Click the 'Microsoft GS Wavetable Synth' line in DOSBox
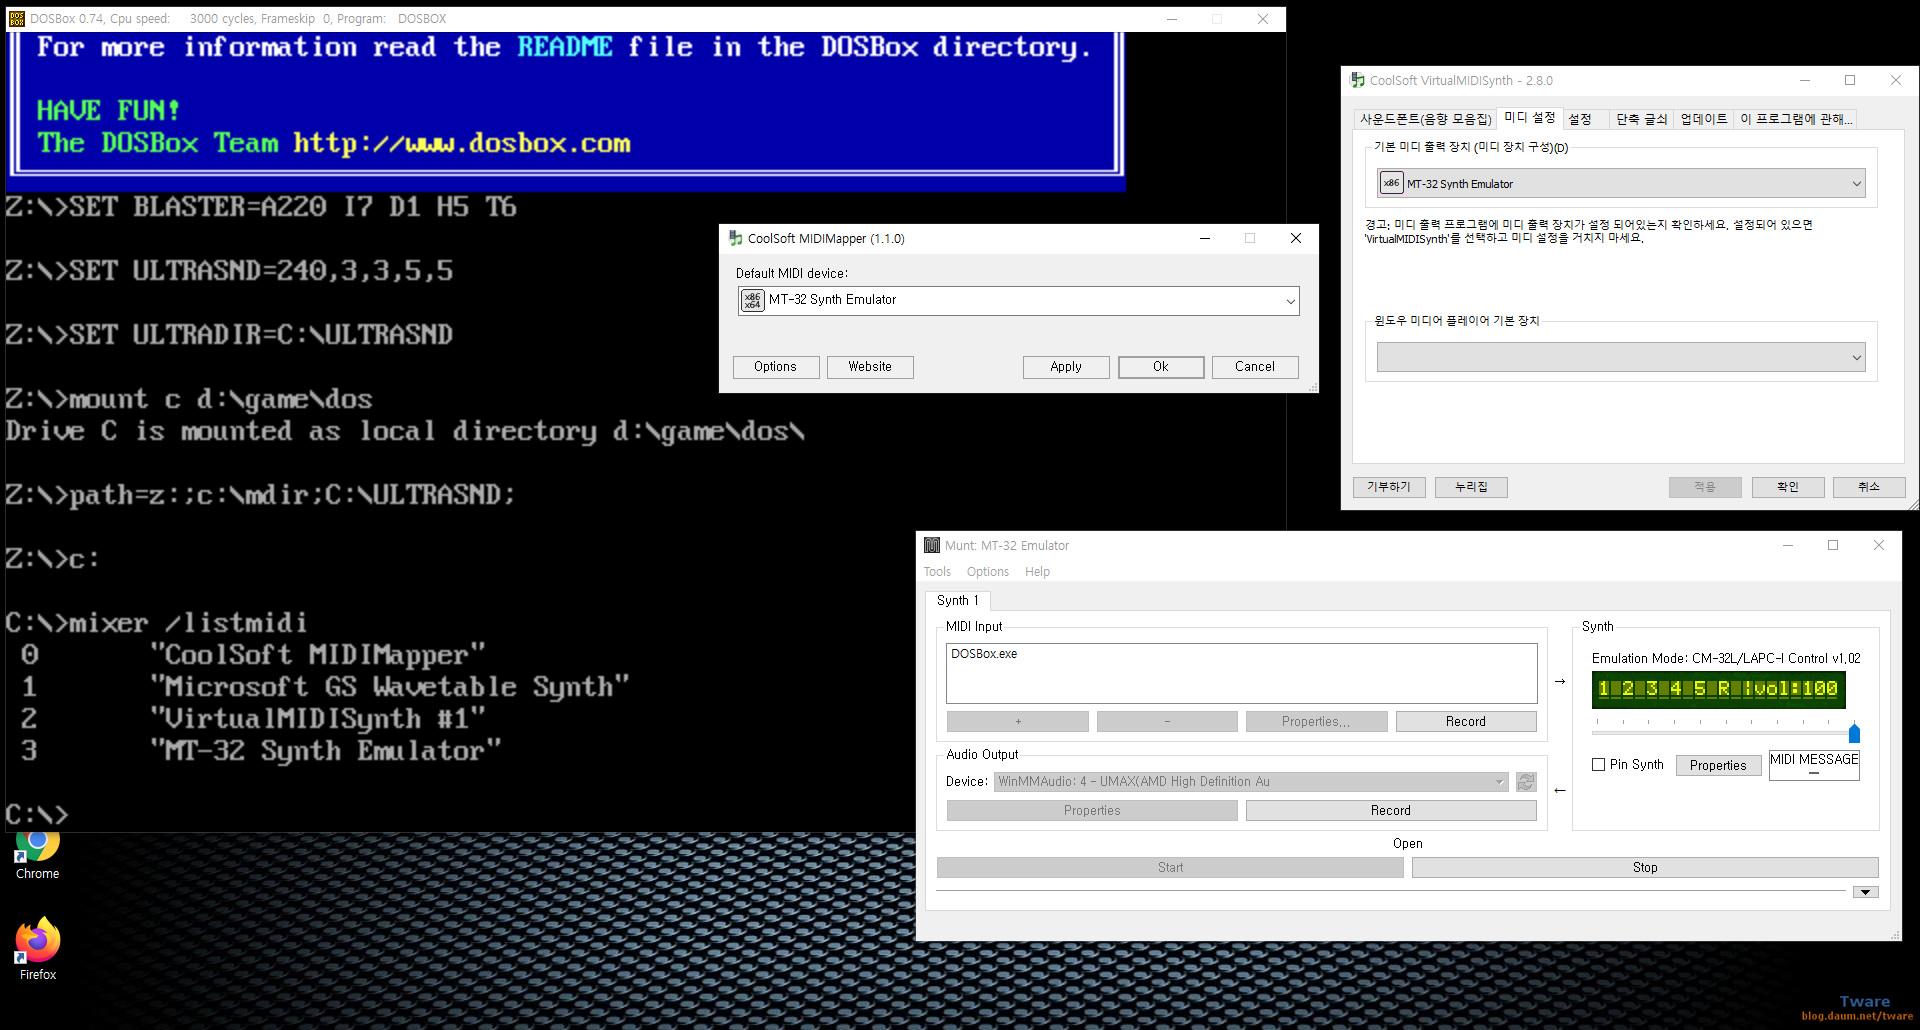 [390, 687]
